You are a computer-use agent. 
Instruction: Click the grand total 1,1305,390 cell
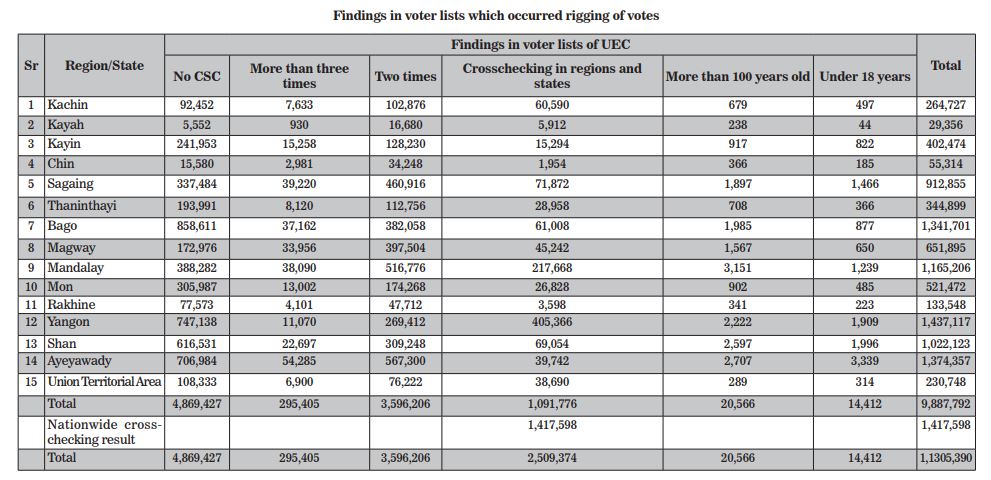pyautogui.click(x=945, y=458)
